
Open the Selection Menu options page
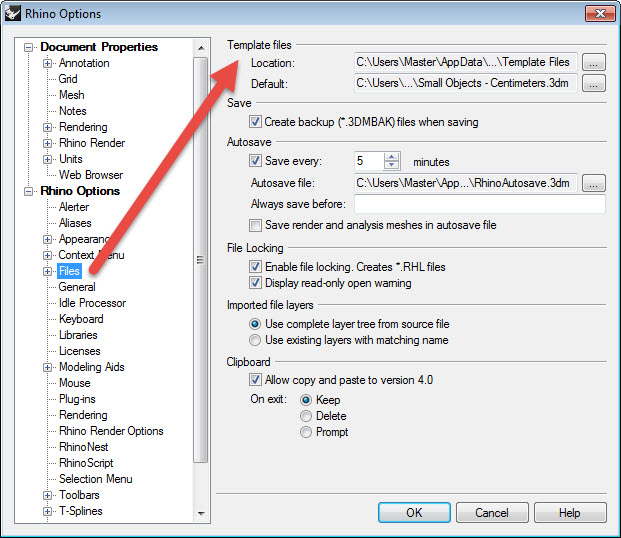[x=95, y=479]
